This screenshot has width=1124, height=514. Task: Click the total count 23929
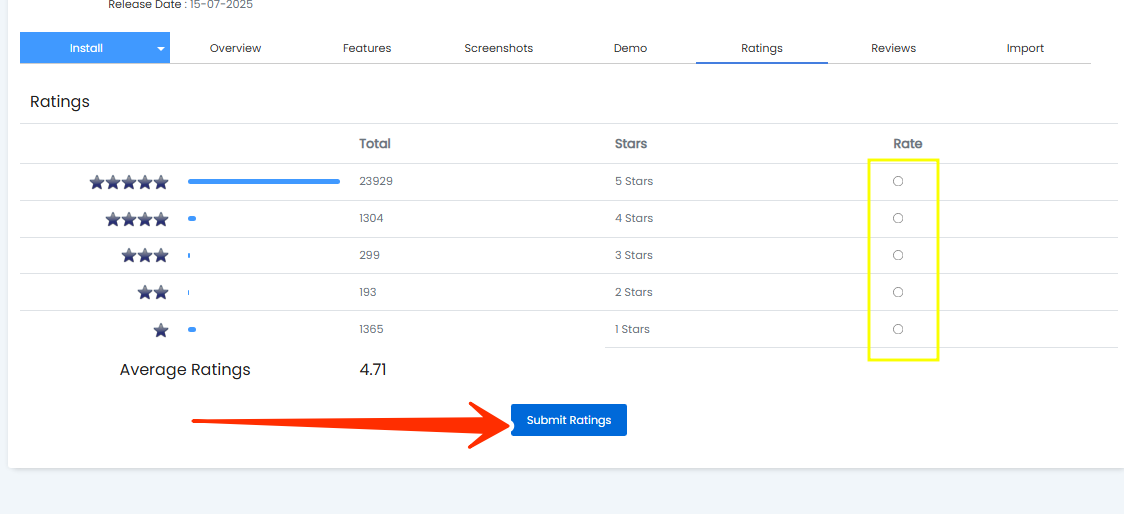tap(376, 181)
